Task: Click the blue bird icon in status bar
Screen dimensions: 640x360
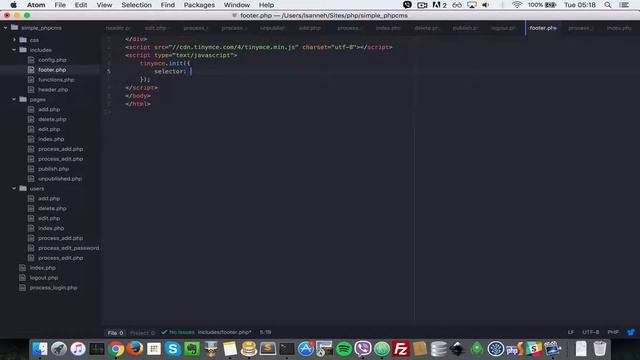Action: point(631,332)
